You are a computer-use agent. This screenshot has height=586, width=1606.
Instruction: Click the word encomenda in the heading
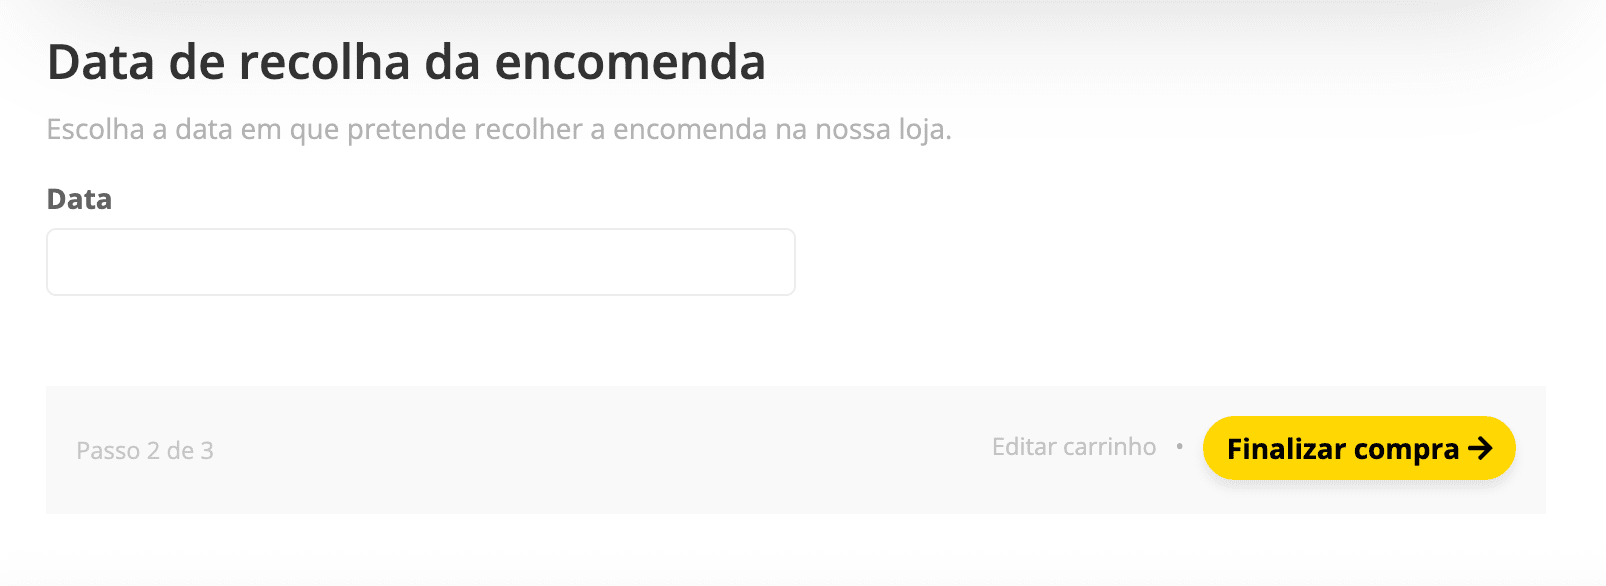tap(630, 62)
